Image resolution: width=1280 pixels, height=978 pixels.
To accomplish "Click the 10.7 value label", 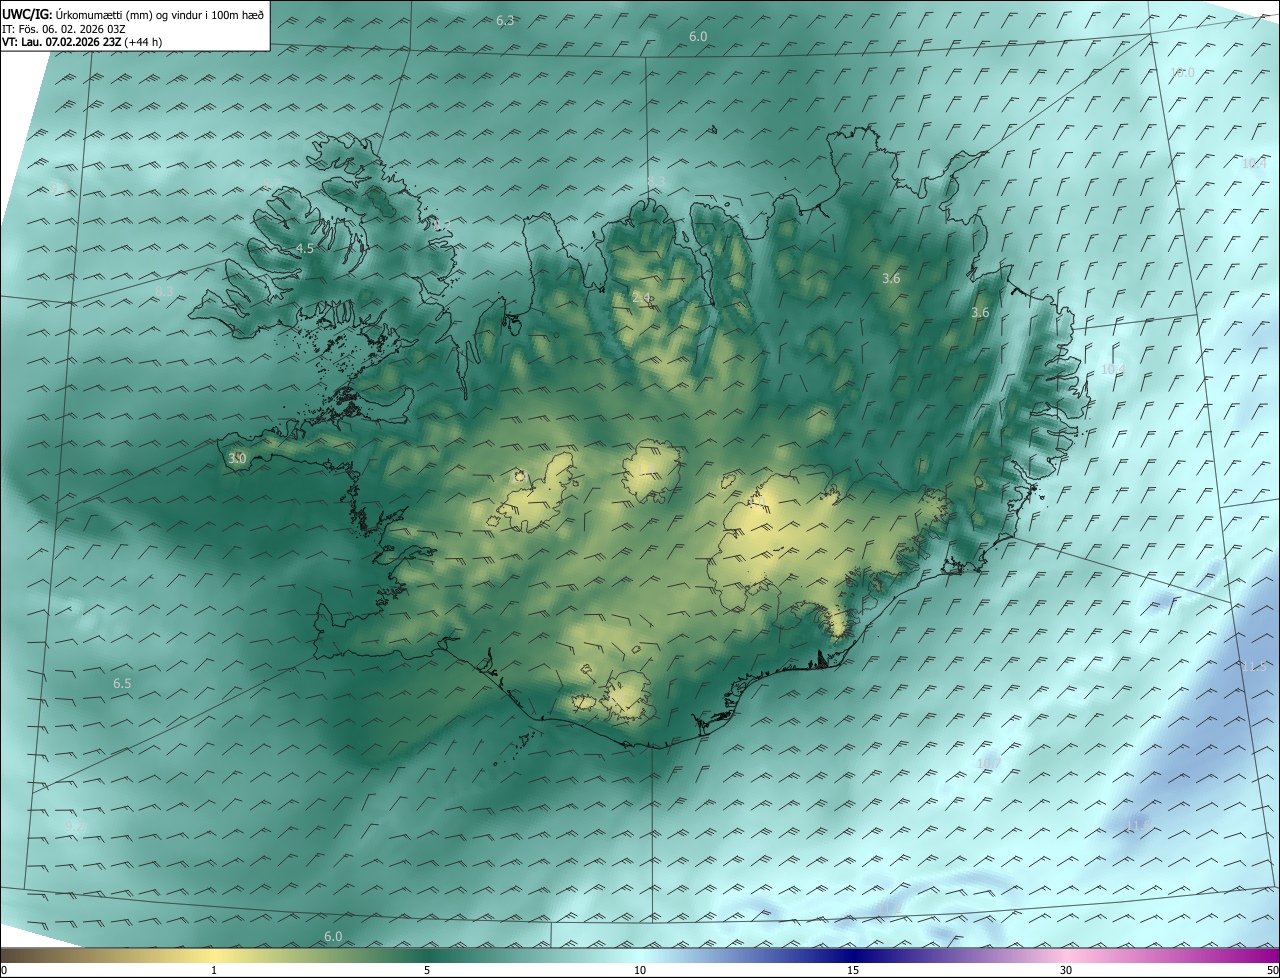I will [988, 764].
